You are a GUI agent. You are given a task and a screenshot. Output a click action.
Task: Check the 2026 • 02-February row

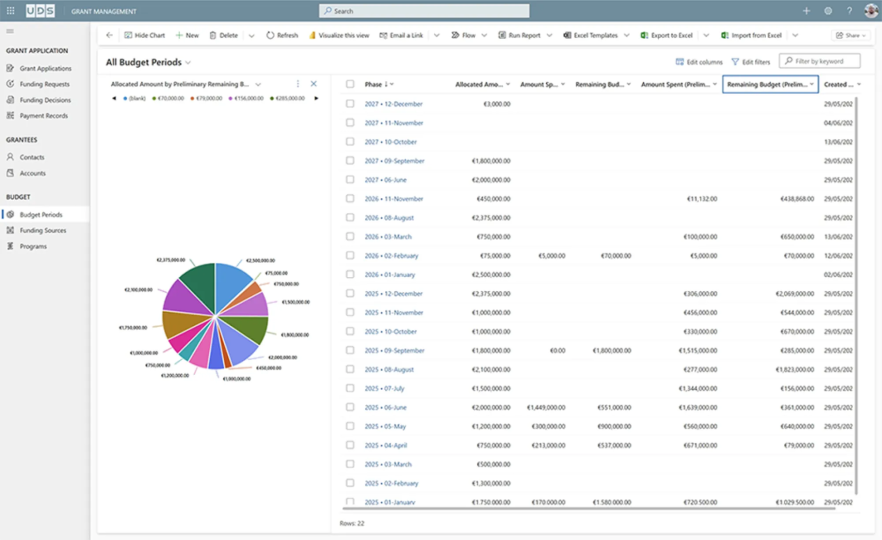pos(350,255)
